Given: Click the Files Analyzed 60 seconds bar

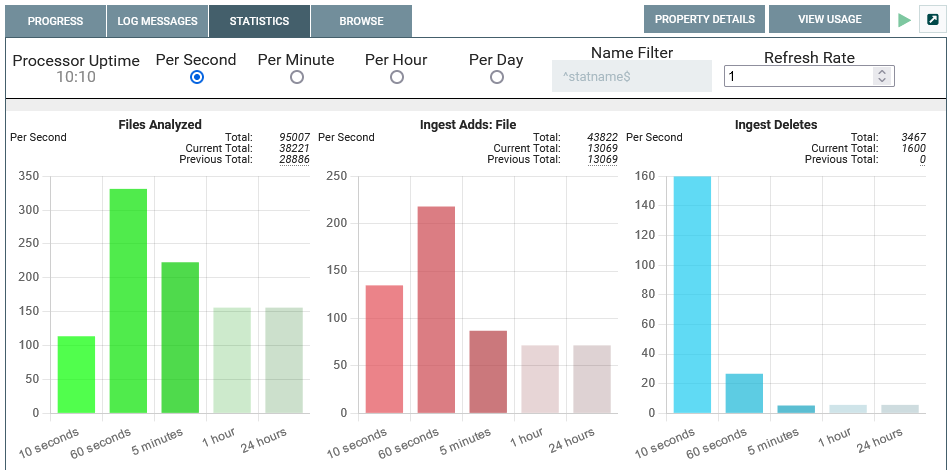Looking at the screenshot, I should (x=128, y=300).
